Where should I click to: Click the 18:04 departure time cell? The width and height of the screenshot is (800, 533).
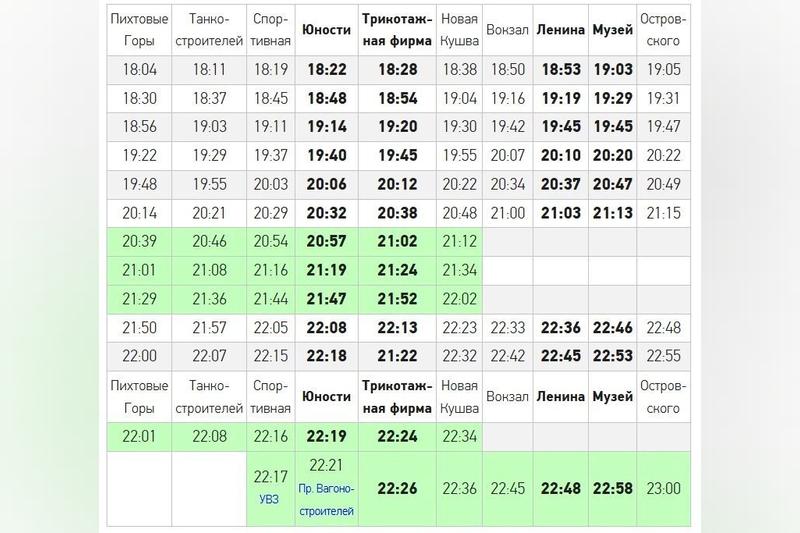[141, 70]
